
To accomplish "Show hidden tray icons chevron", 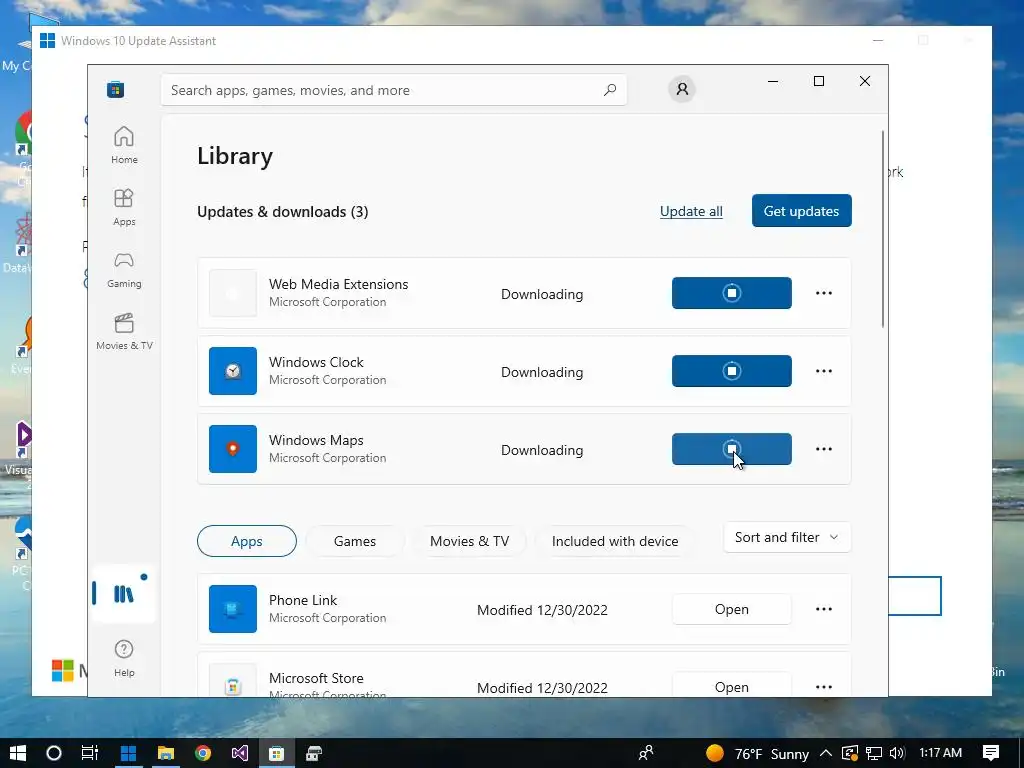I will (x=825, y=753).
